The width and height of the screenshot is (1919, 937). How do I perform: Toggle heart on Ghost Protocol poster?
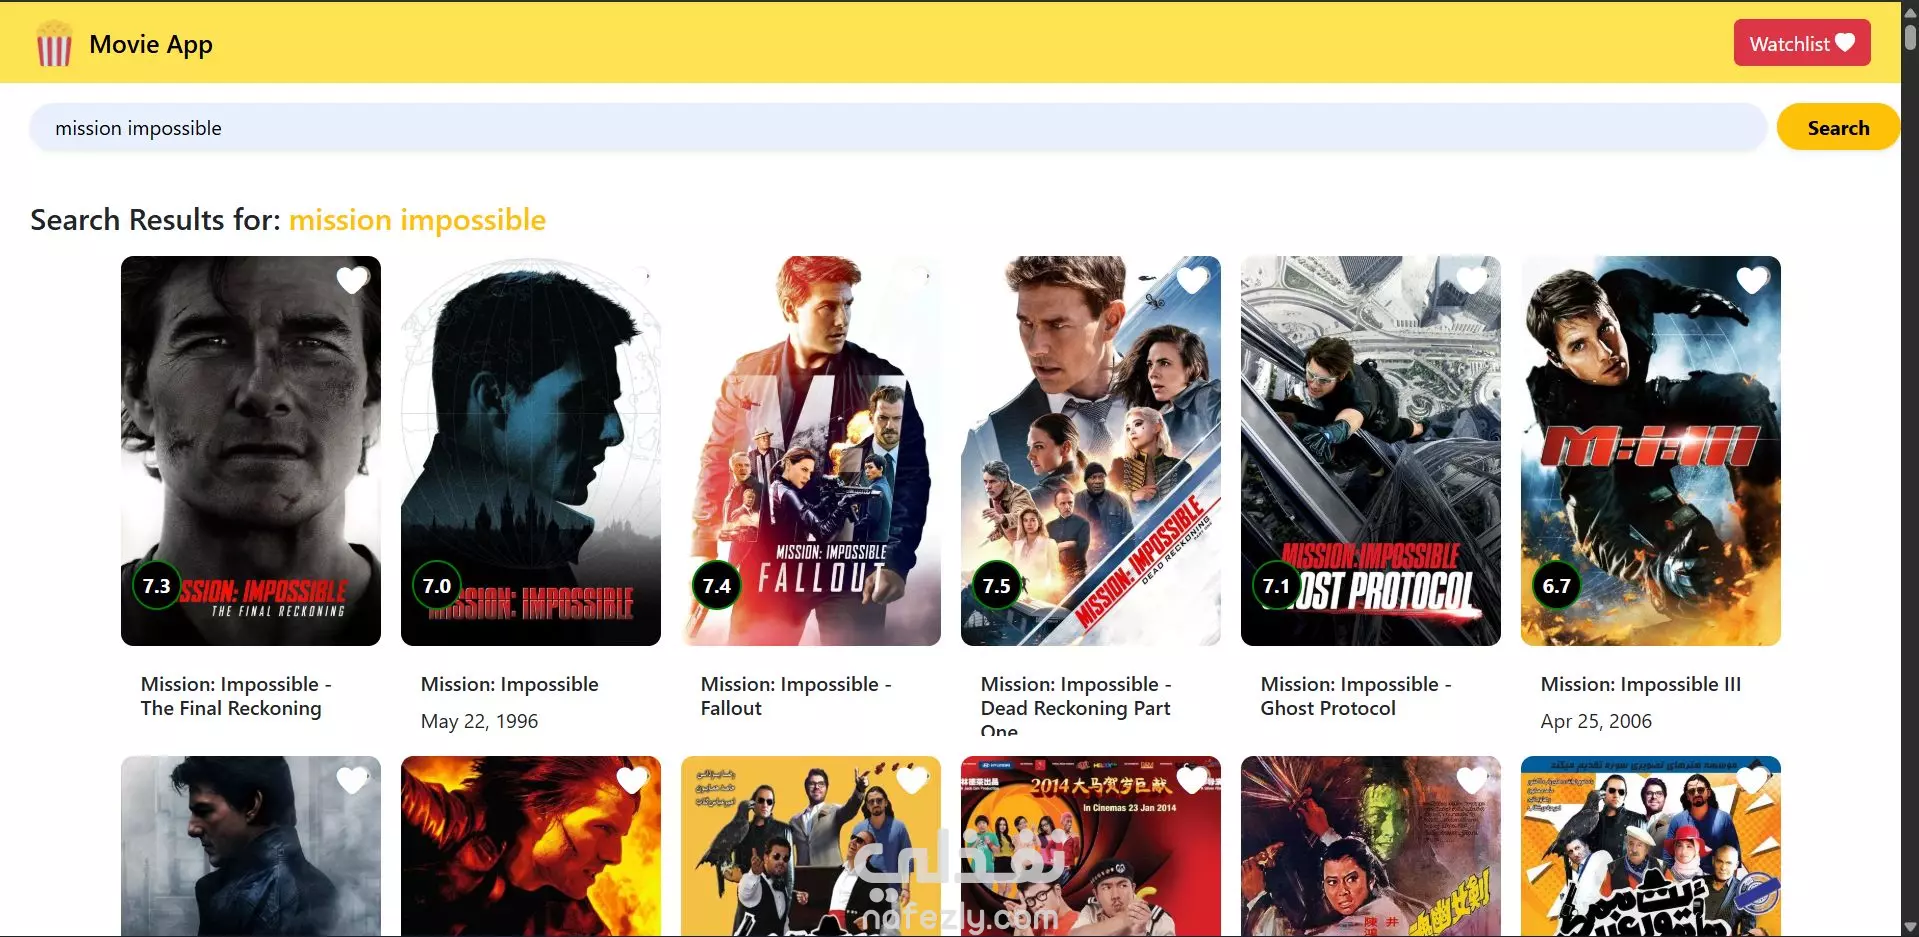coord(1472,281)
